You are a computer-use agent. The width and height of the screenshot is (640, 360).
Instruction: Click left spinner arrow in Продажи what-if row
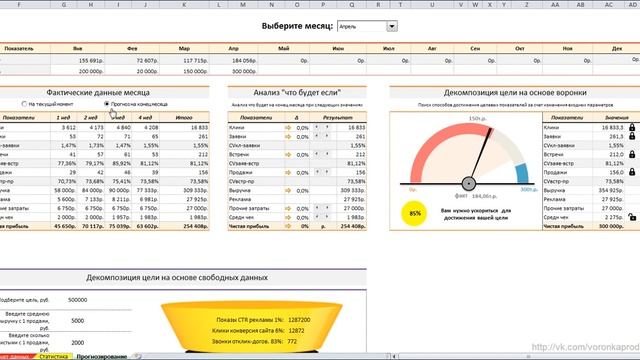point(317,173)
